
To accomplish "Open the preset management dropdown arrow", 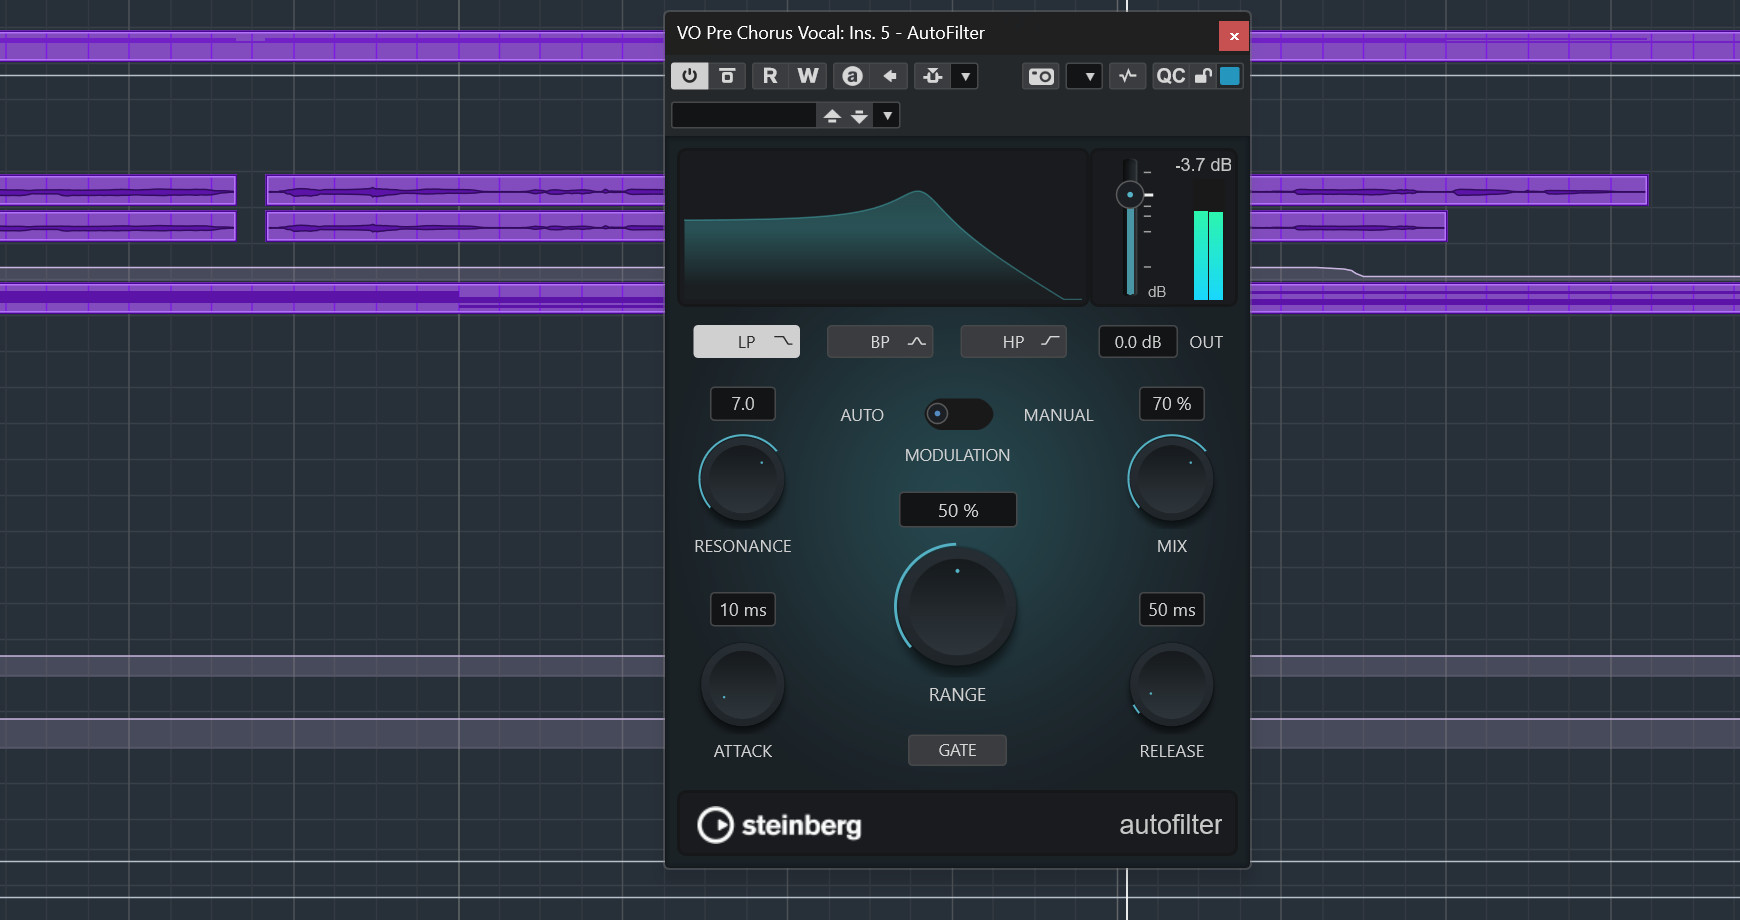I will pyautogui.click(x=887, y=115).
